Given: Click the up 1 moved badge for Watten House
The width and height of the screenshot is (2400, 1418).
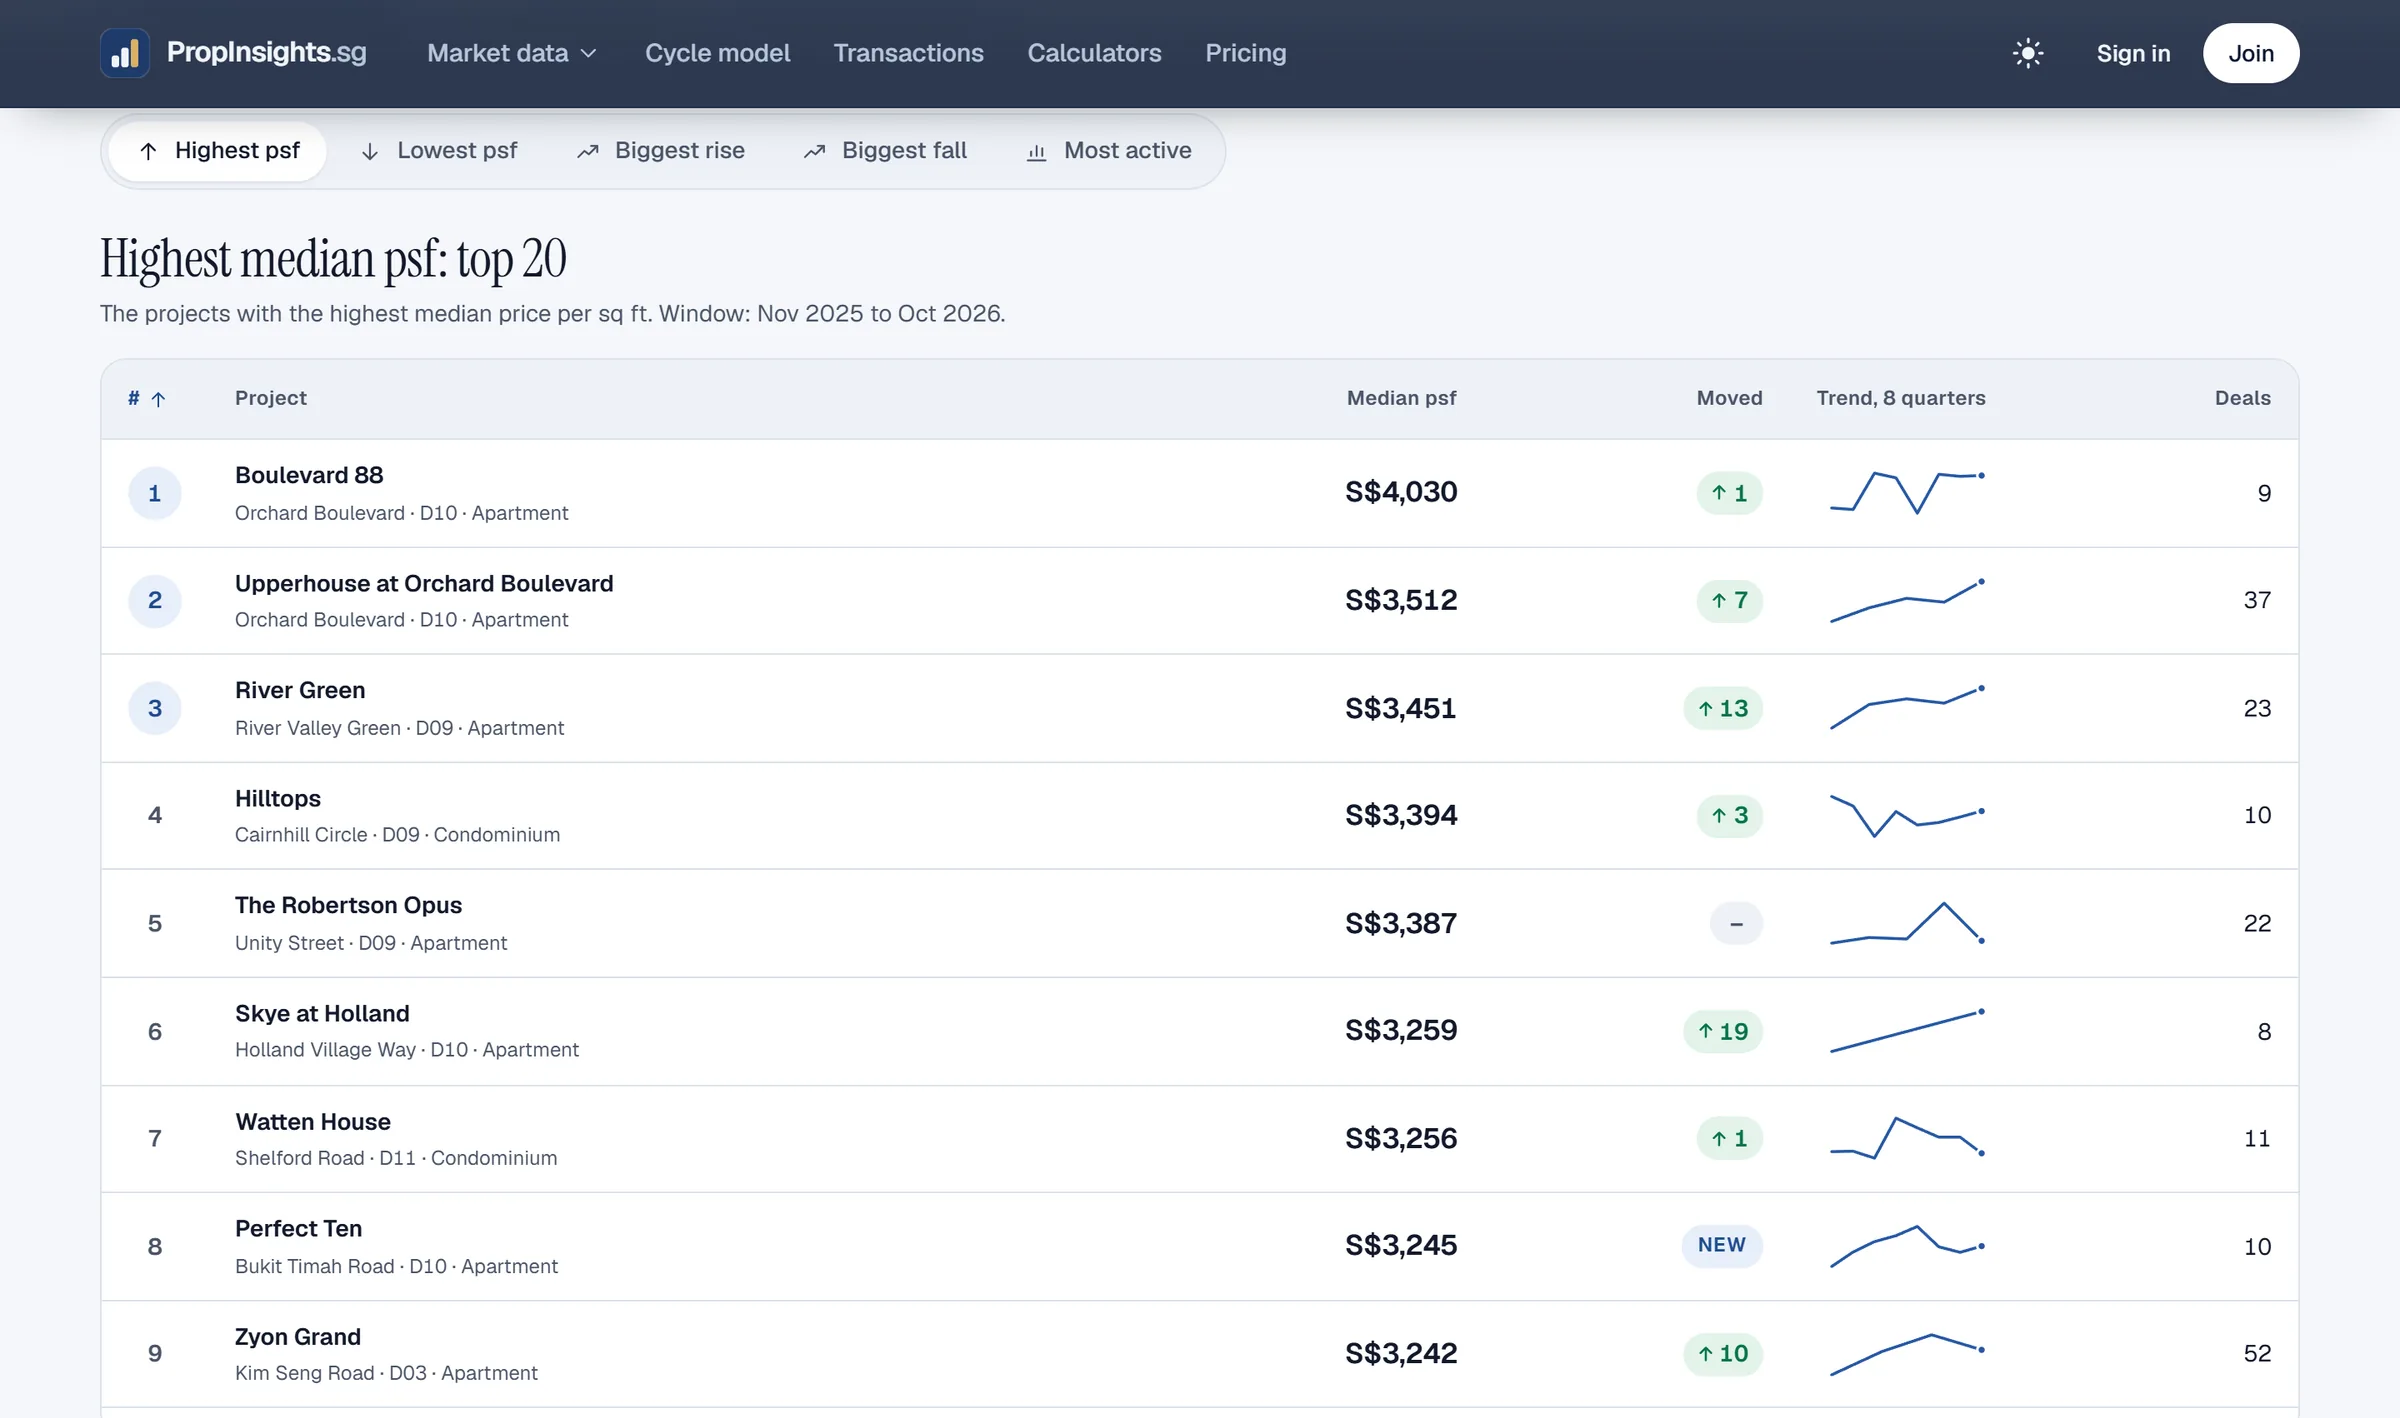Looking at the screenshot, I should [1729, 1138].
